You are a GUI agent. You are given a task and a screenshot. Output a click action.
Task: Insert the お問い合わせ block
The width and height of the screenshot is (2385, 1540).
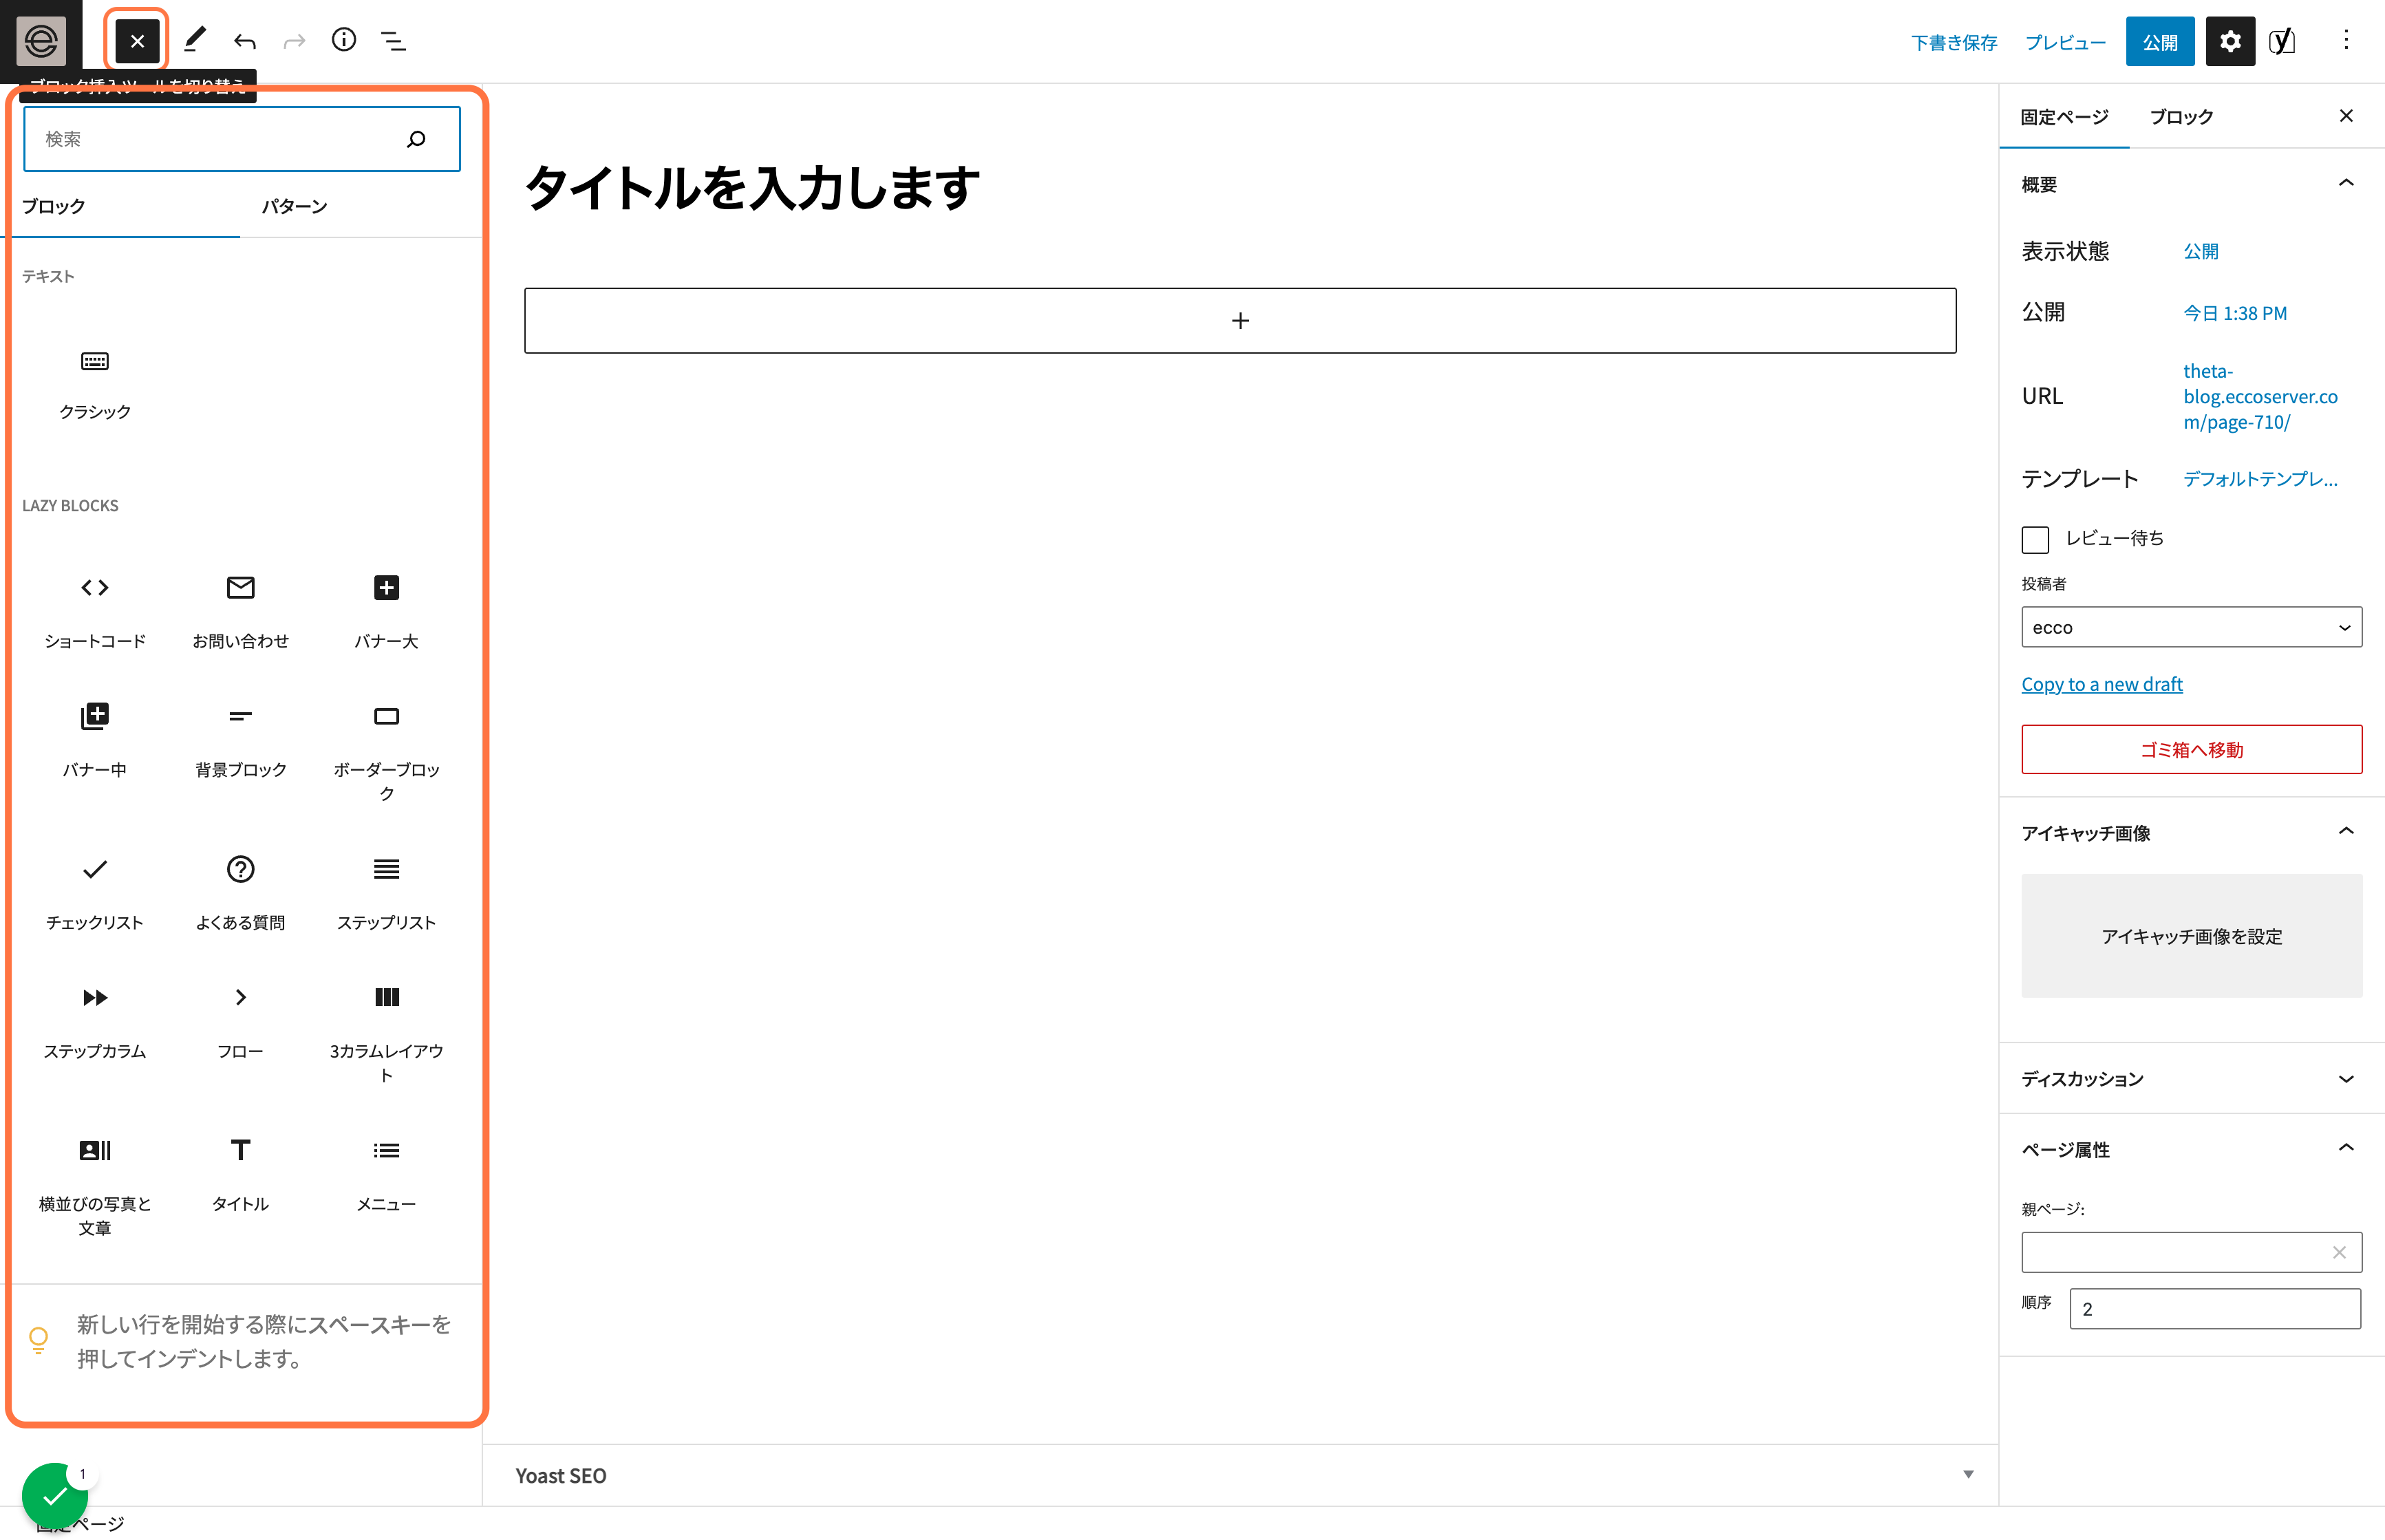click(x=241, y=612)
